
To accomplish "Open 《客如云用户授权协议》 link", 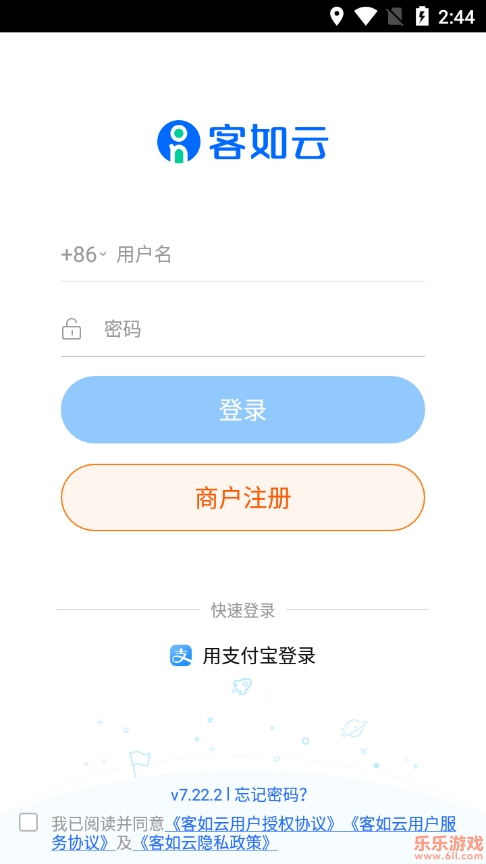I will (x=250, y=824).
